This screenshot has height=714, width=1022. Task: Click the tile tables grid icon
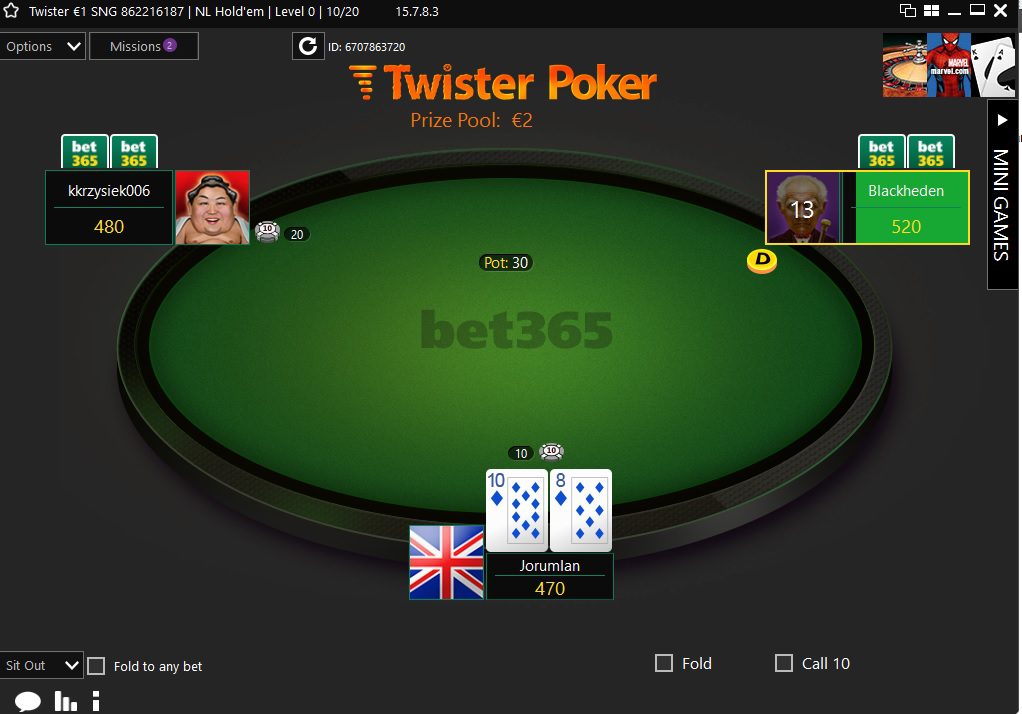pyautogui.click(x=931, y=10)
